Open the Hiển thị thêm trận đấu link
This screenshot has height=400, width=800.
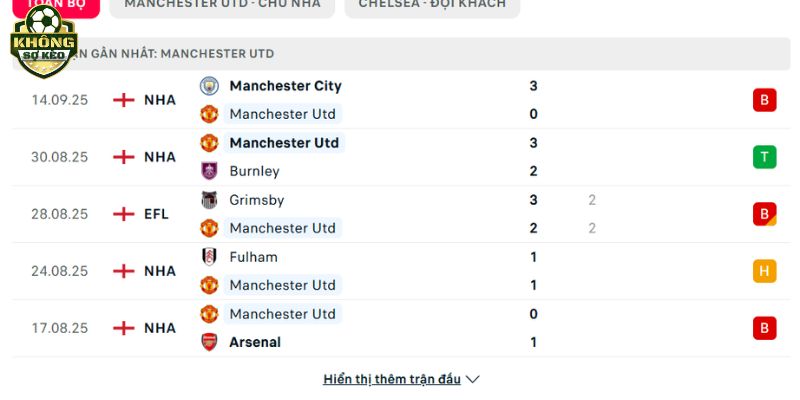[392, 379]
